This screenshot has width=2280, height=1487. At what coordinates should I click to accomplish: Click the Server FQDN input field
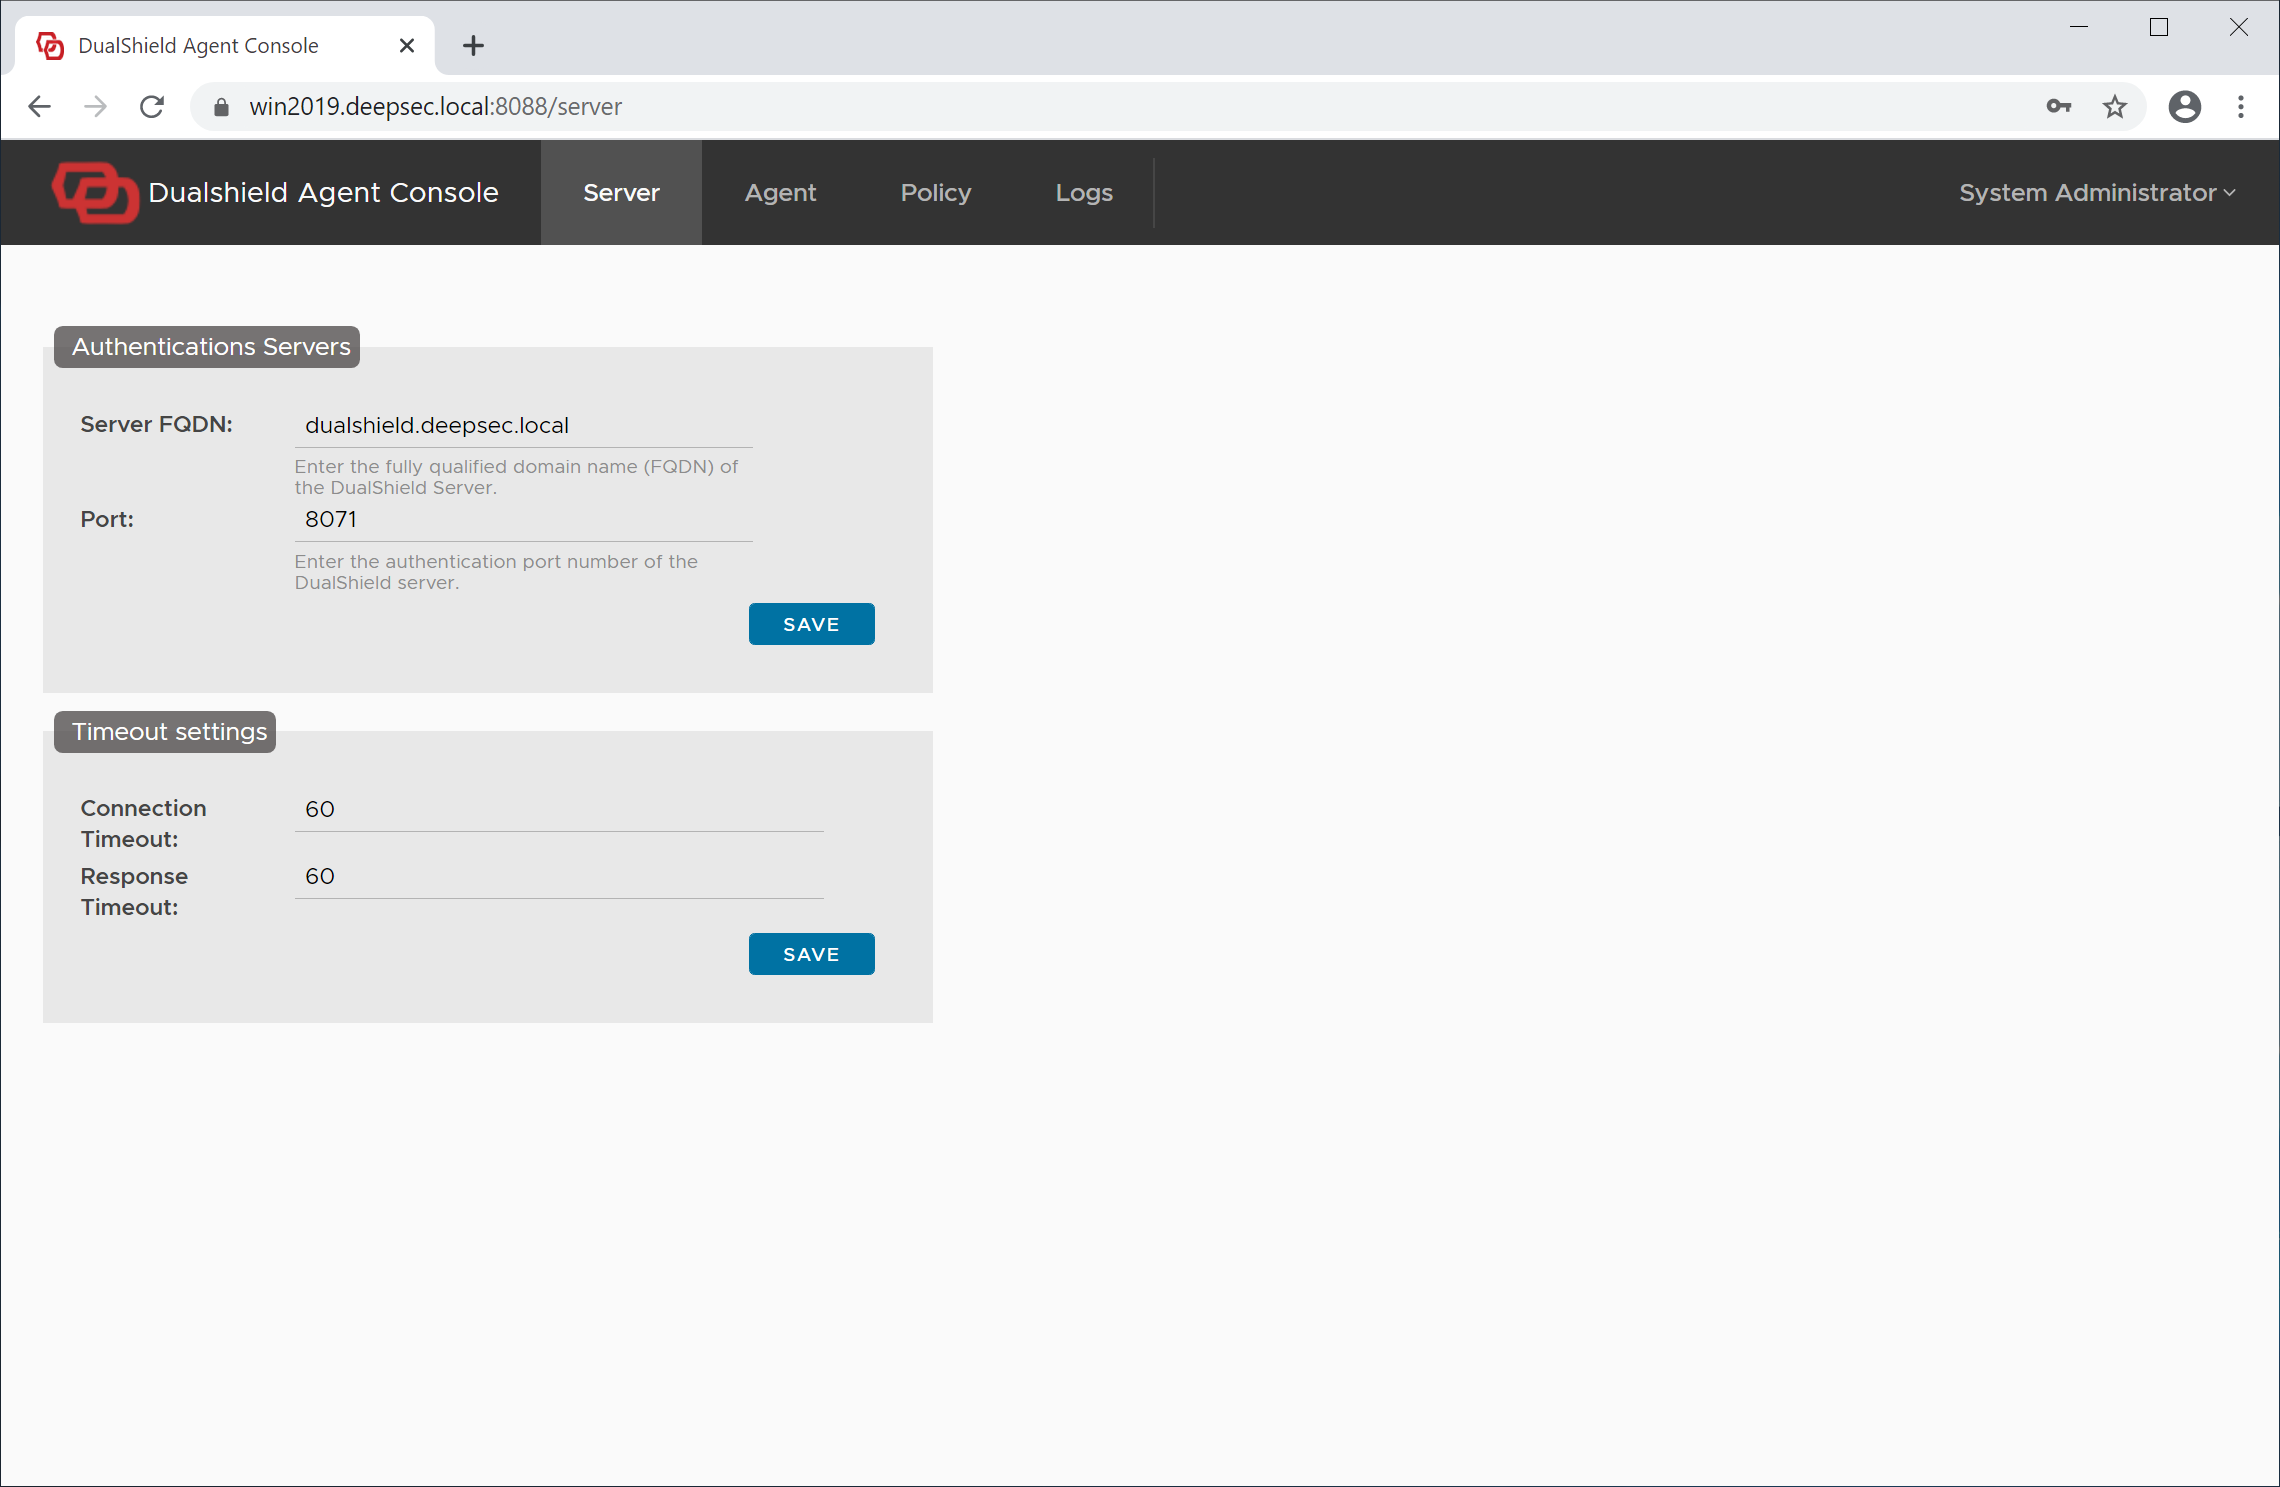523,425
